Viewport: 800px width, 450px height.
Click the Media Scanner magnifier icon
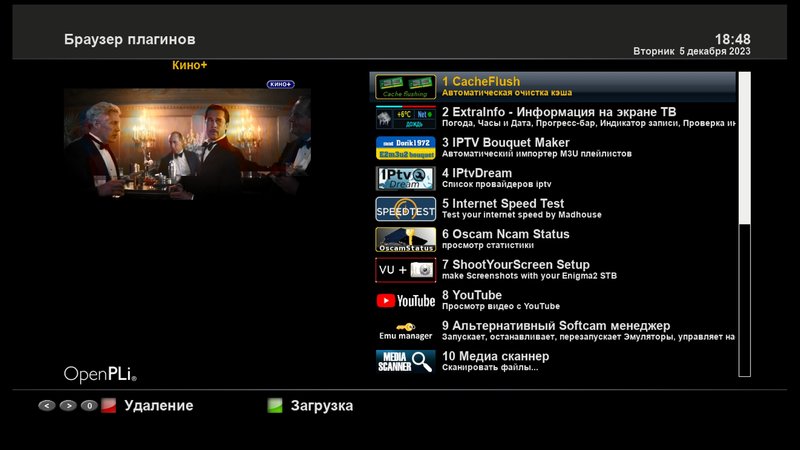(405, 361)
